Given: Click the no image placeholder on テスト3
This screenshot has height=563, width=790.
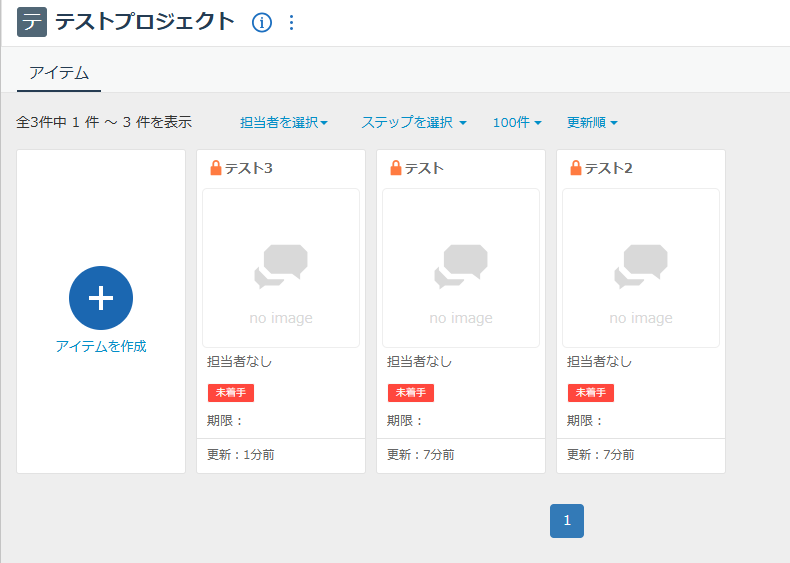Looking at the screenshot, I should click(281, 268).
